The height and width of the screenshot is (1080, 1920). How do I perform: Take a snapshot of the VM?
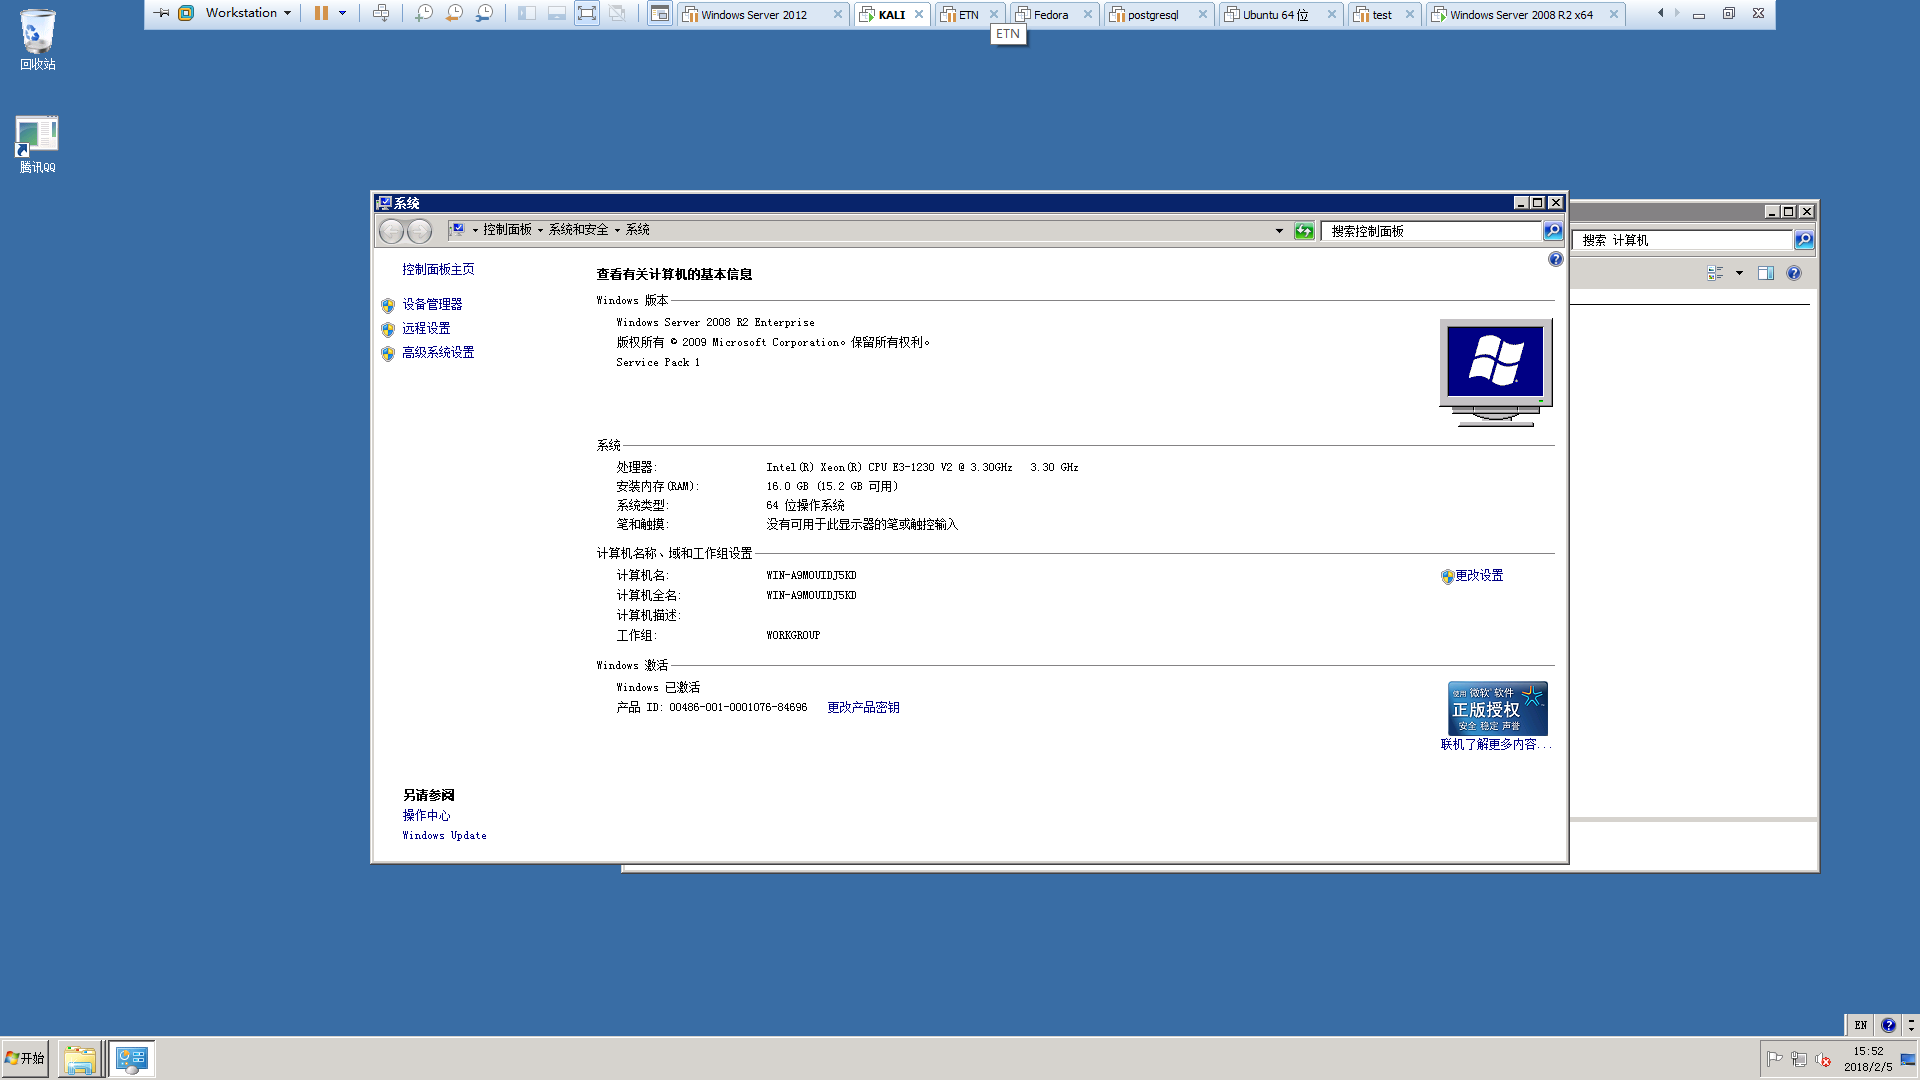tap(424, 13)
